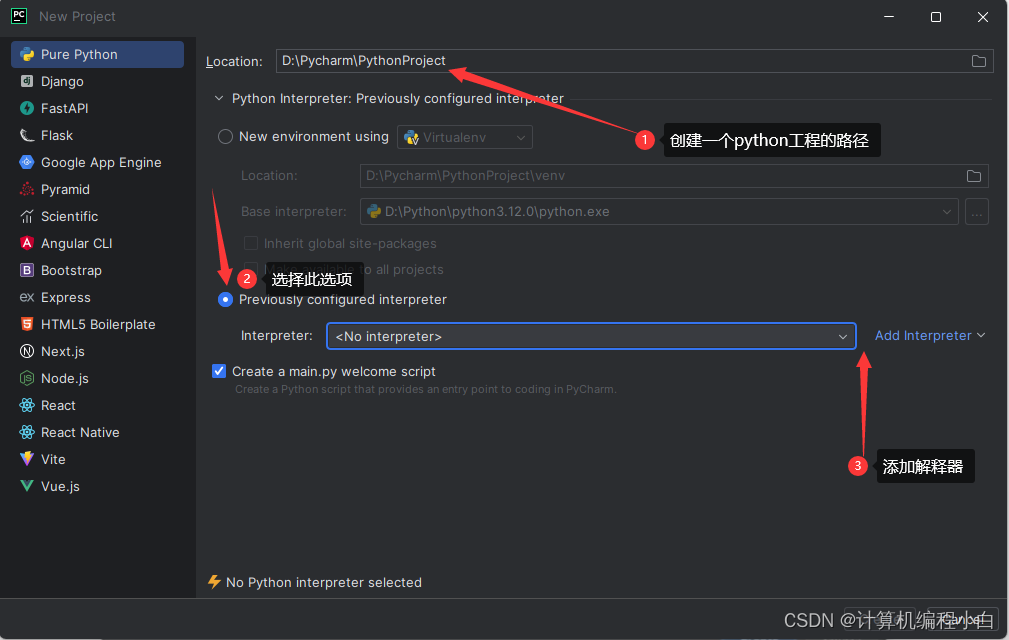Image resolution: width=1009 pixels, height=640 pixels.
Task: Open the <No interpreter> dropdown
Action: coord(591,336)
